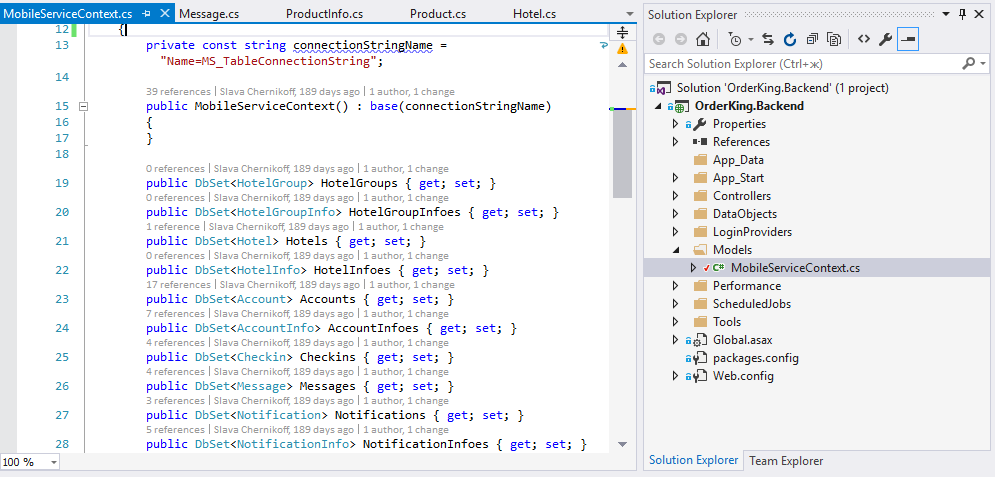The image size is (995, 477).
Task: Click the Search Solution Explorer field
Action: [x=800, y=63]
